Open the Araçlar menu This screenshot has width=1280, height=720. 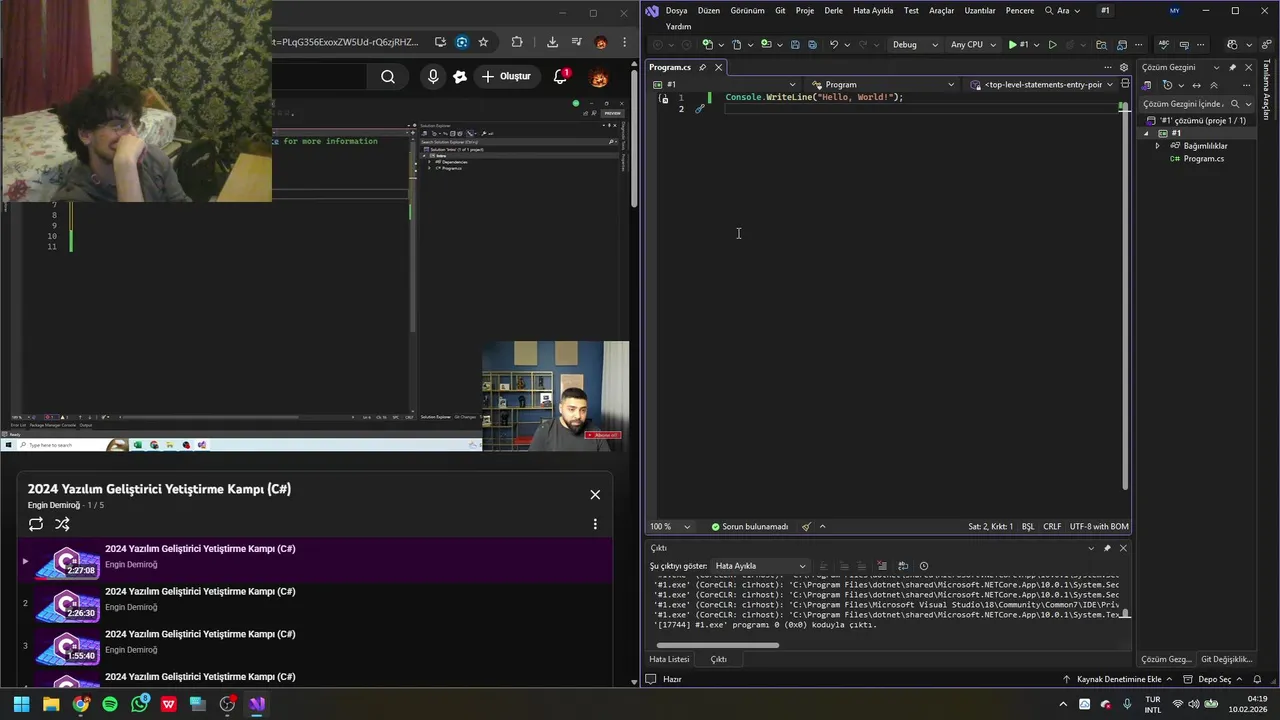[x=941, y=11]
